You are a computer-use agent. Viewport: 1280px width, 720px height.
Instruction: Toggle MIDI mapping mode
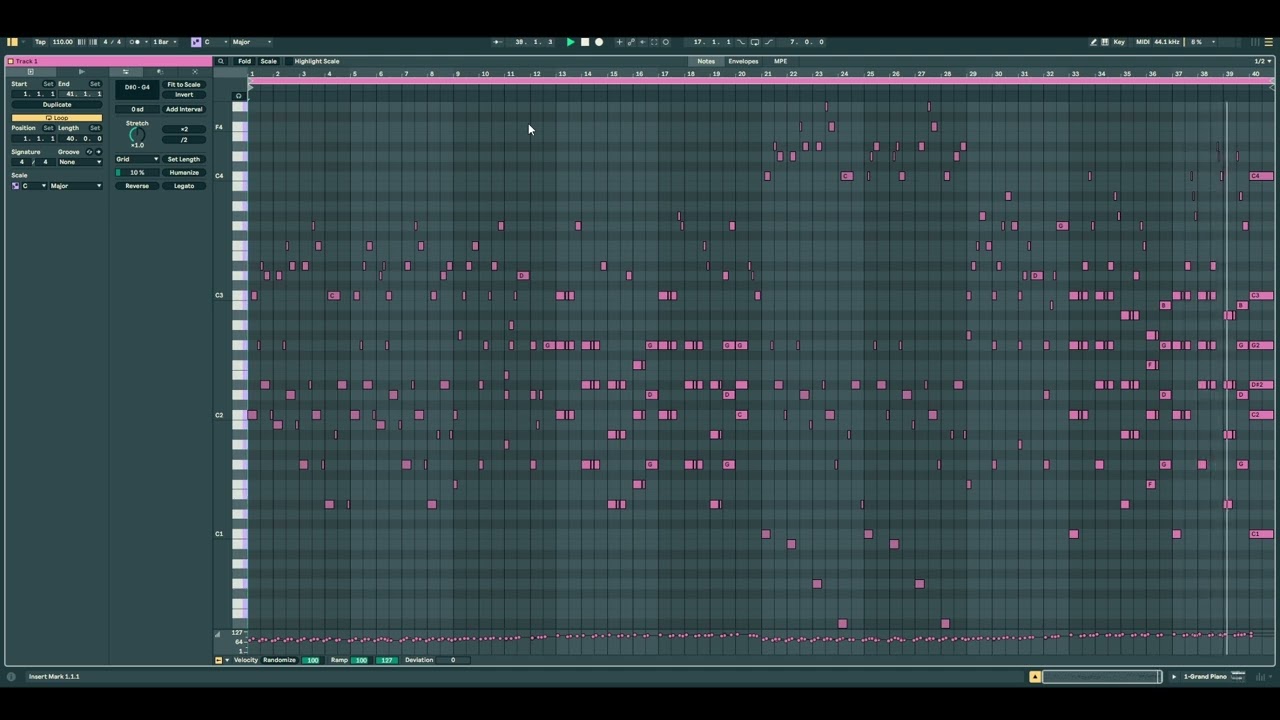click(x=1143, y=42)
